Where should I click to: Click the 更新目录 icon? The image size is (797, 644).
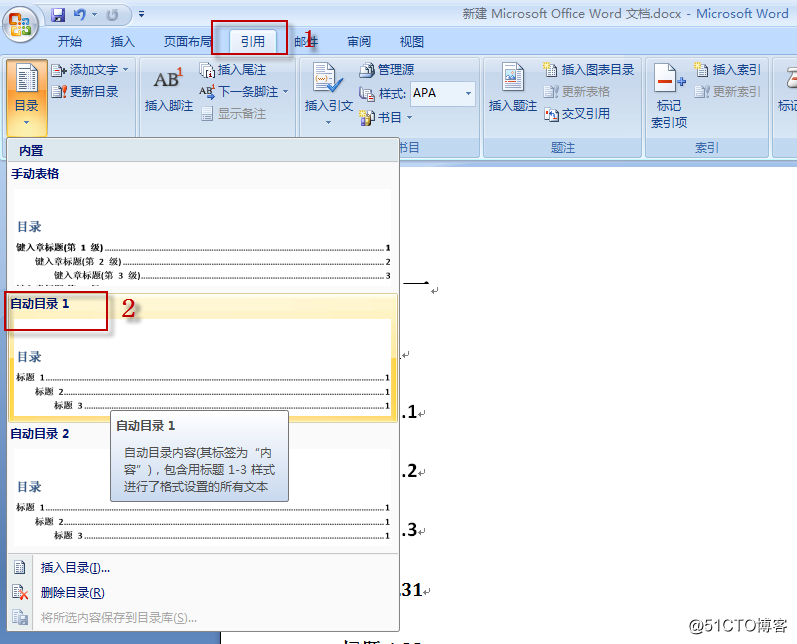[x=59, y=91]
